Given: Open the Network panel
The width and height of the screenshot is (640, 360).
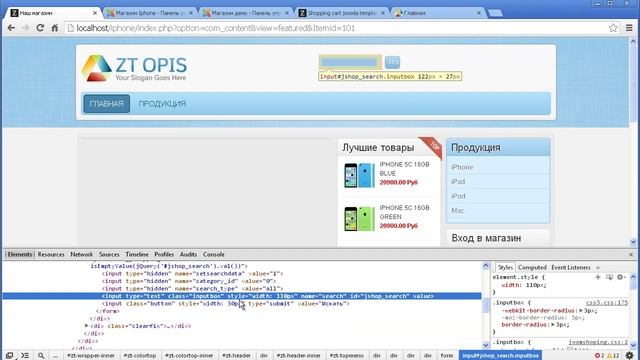Looking at the screenshot, I should click(81, 254).
